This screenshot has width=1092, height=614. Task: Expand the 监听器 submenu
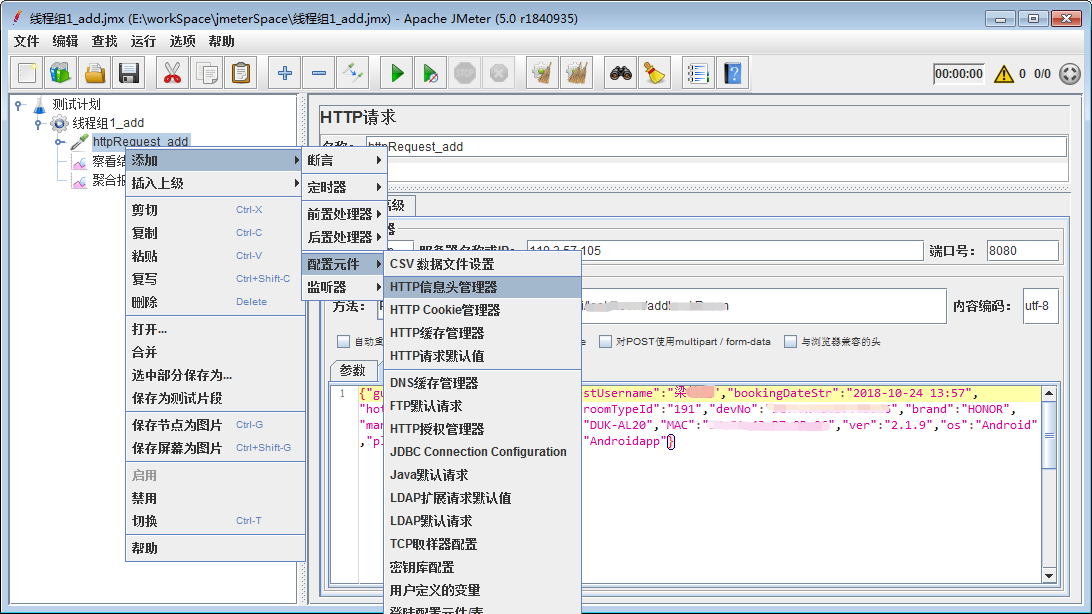coord(344,287)
